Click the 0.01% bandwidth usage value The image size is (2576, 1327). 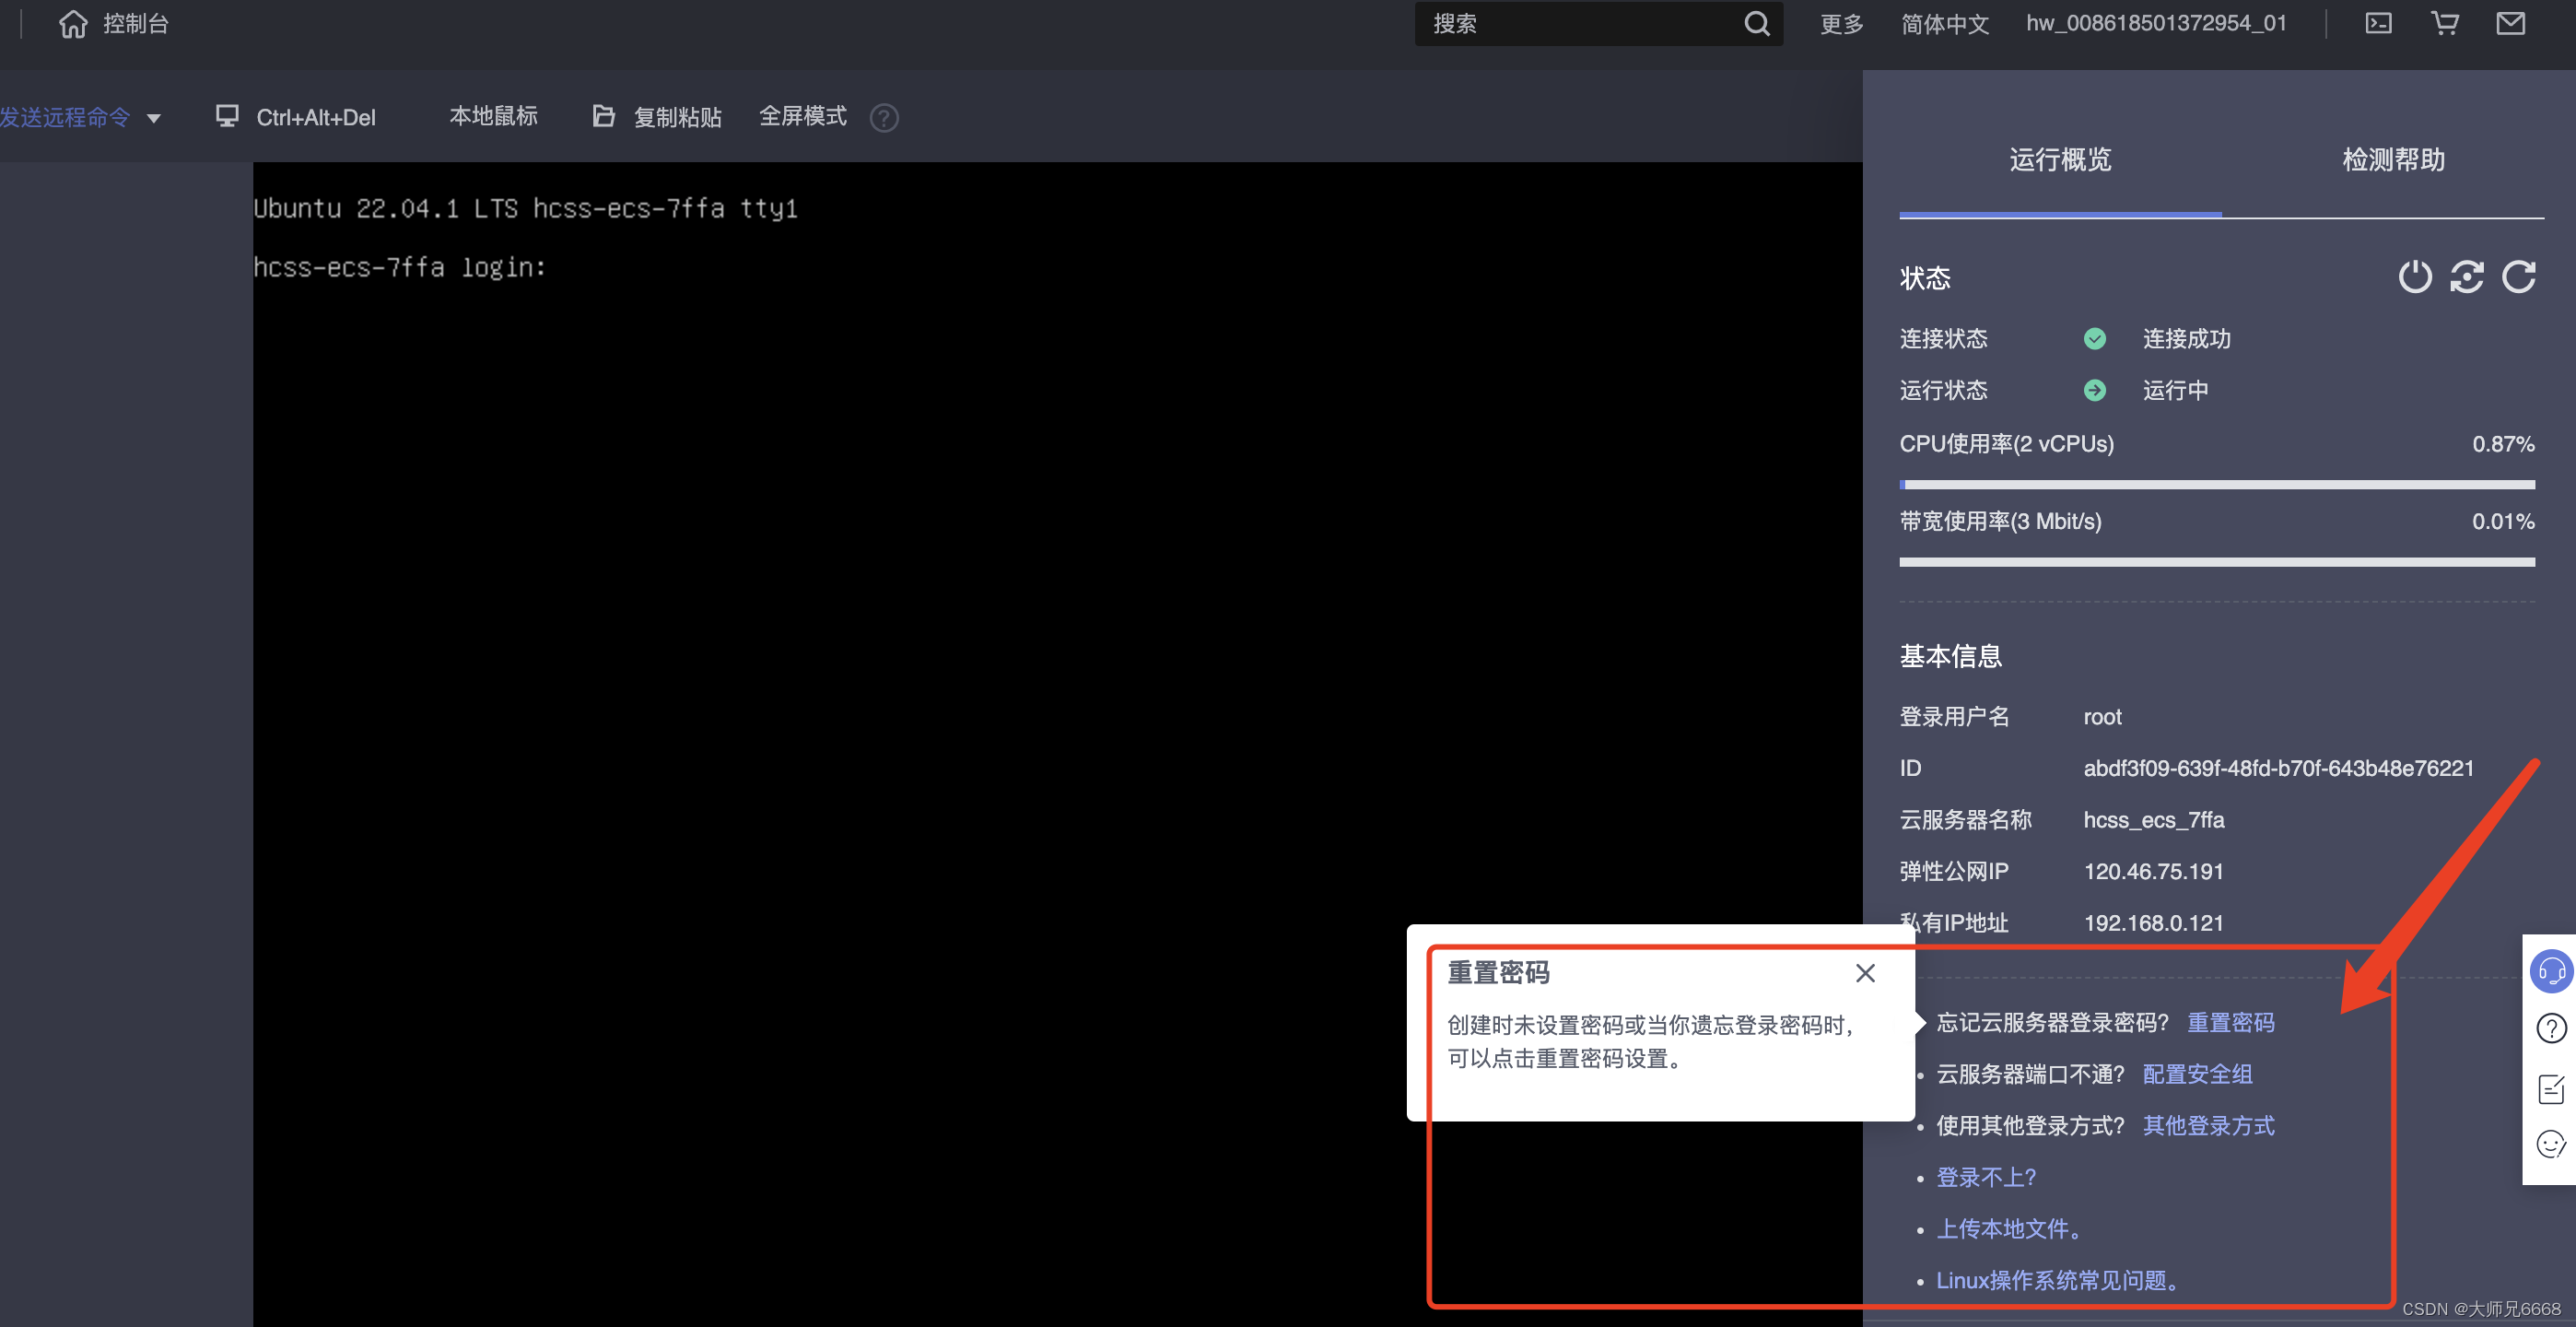click(x=2503, y=521)
